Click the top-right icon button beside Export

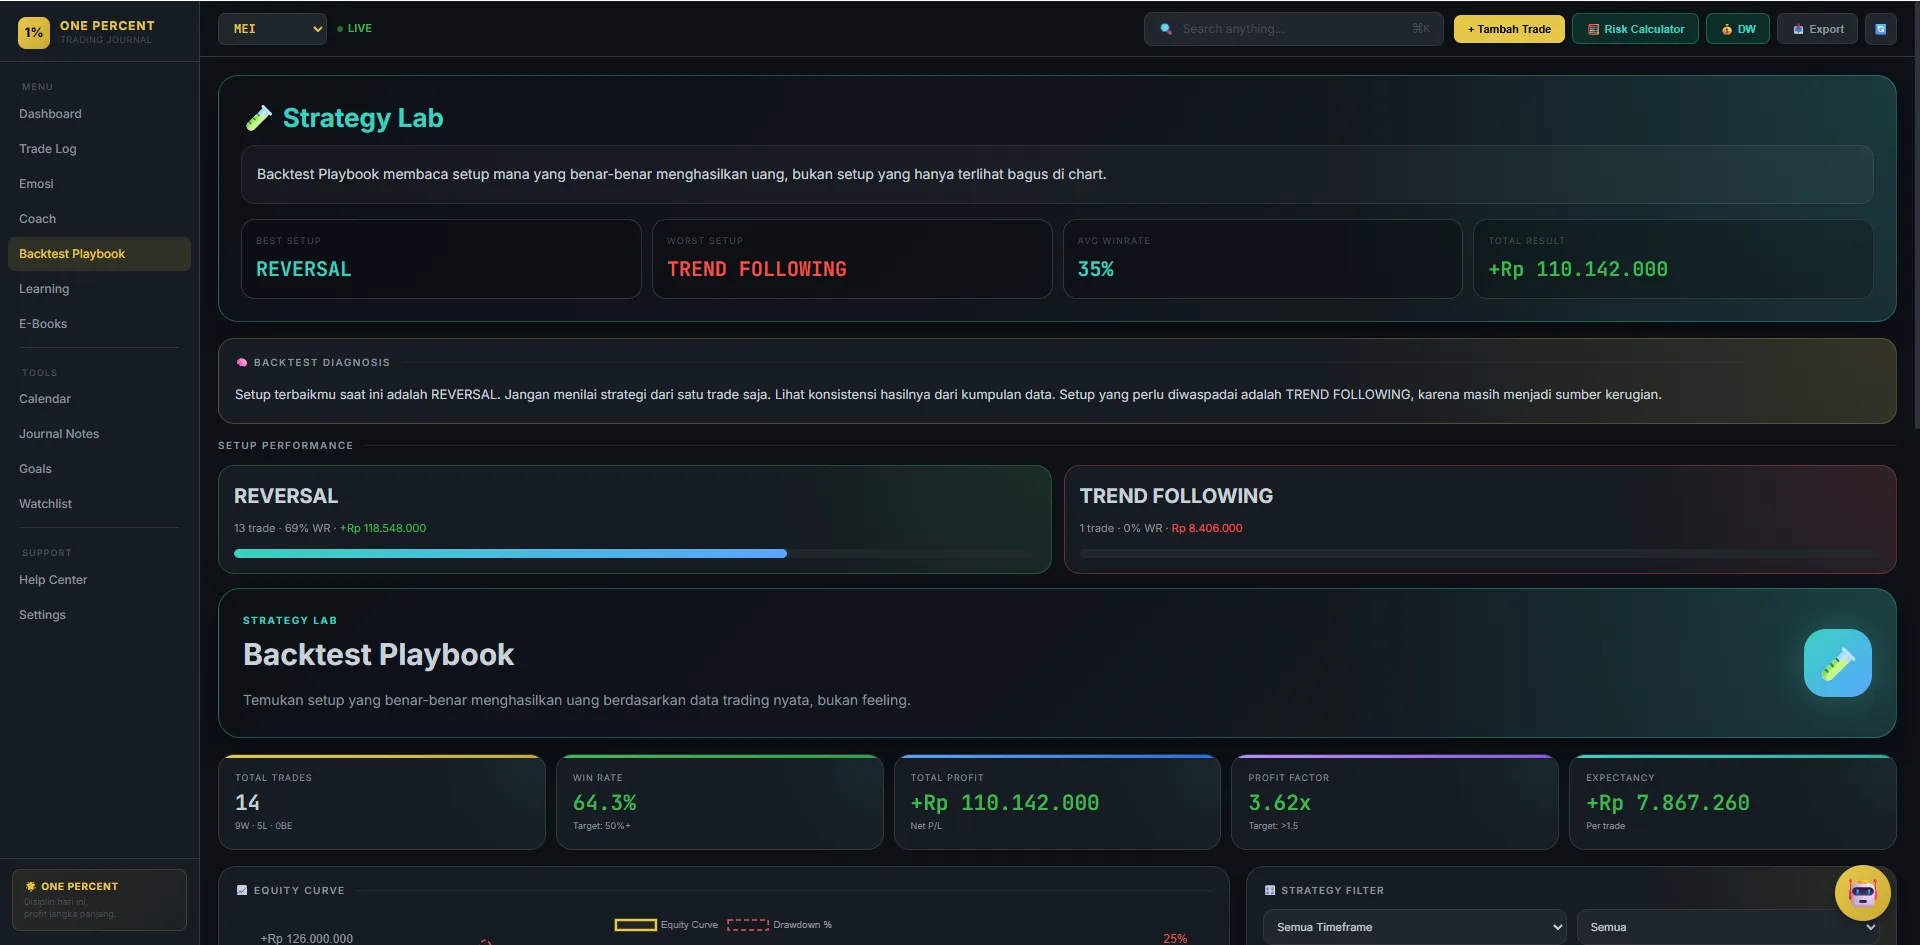pyautogui.click(x=1880, y=29)
